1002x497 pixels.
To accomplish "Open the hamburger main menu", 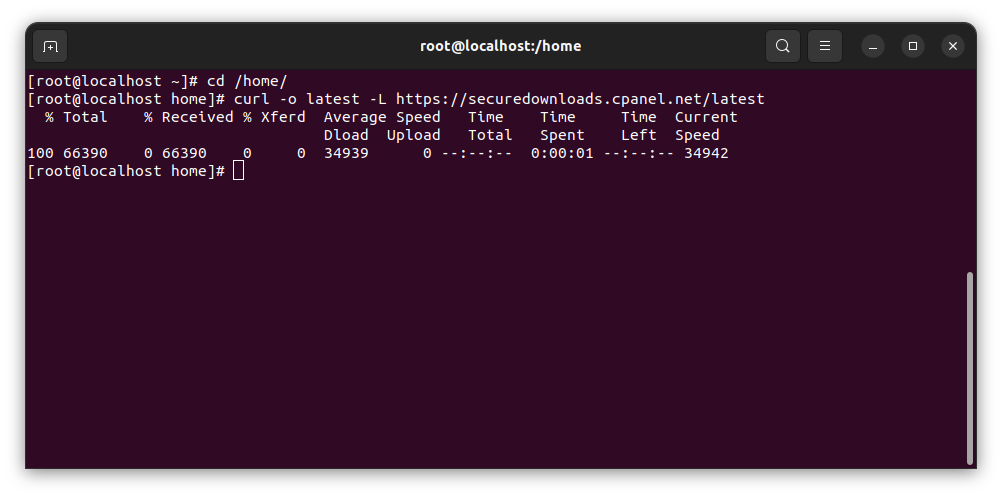I will (x=825, y=46).
